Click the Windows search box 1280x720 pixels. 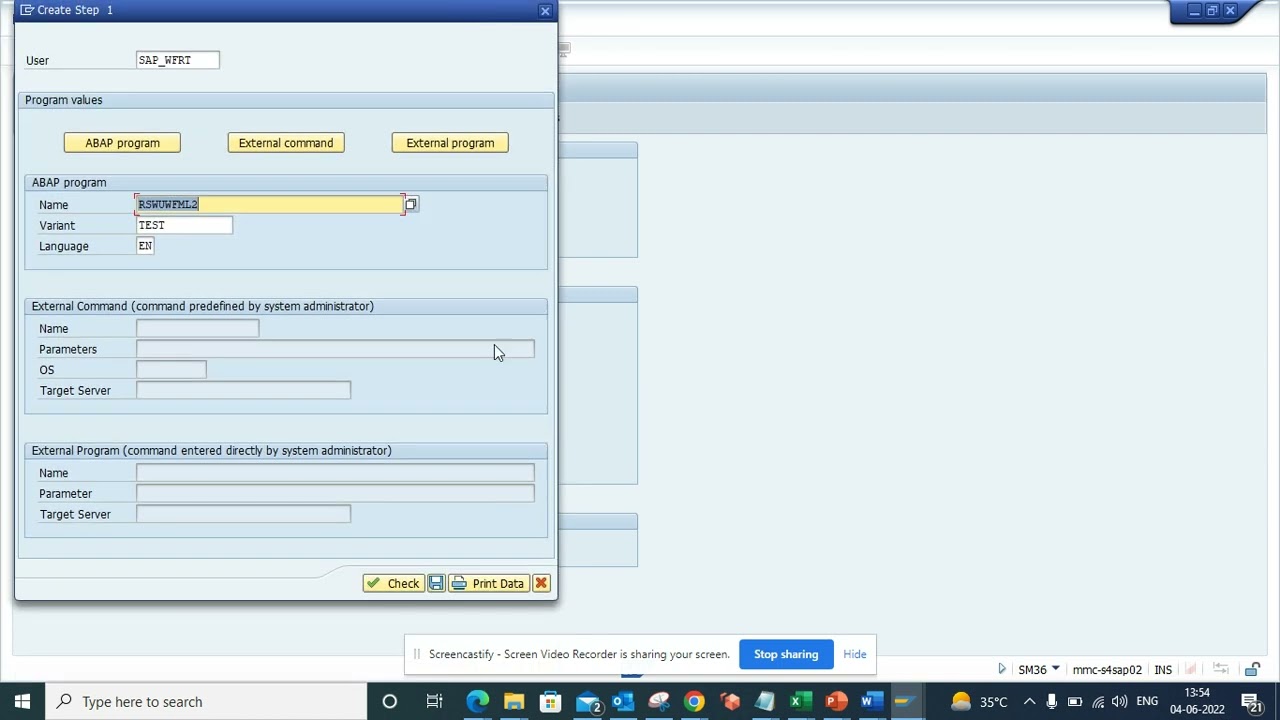pyautogui.click(x=208, y=702)
